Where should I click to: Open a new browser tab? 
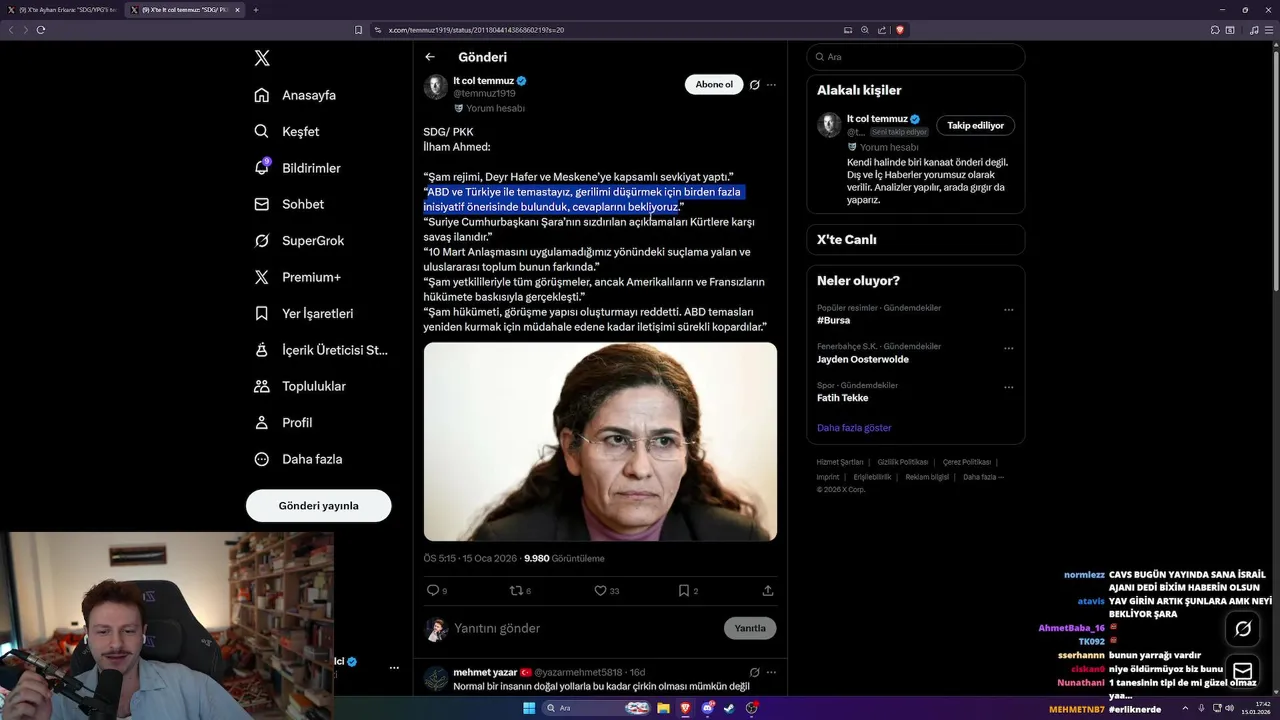(x=256, y=10)
